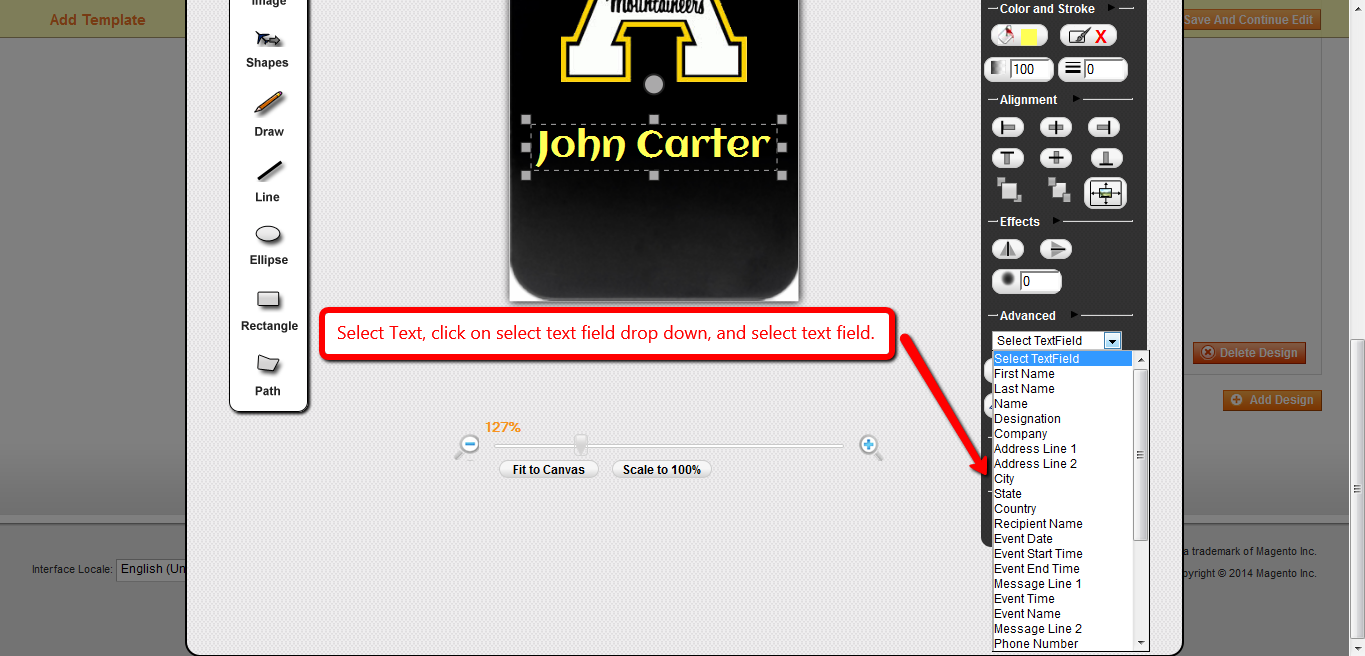Align the object to horizontal center
Screen dimensions: 1365x656
(x=1056, y=127)
